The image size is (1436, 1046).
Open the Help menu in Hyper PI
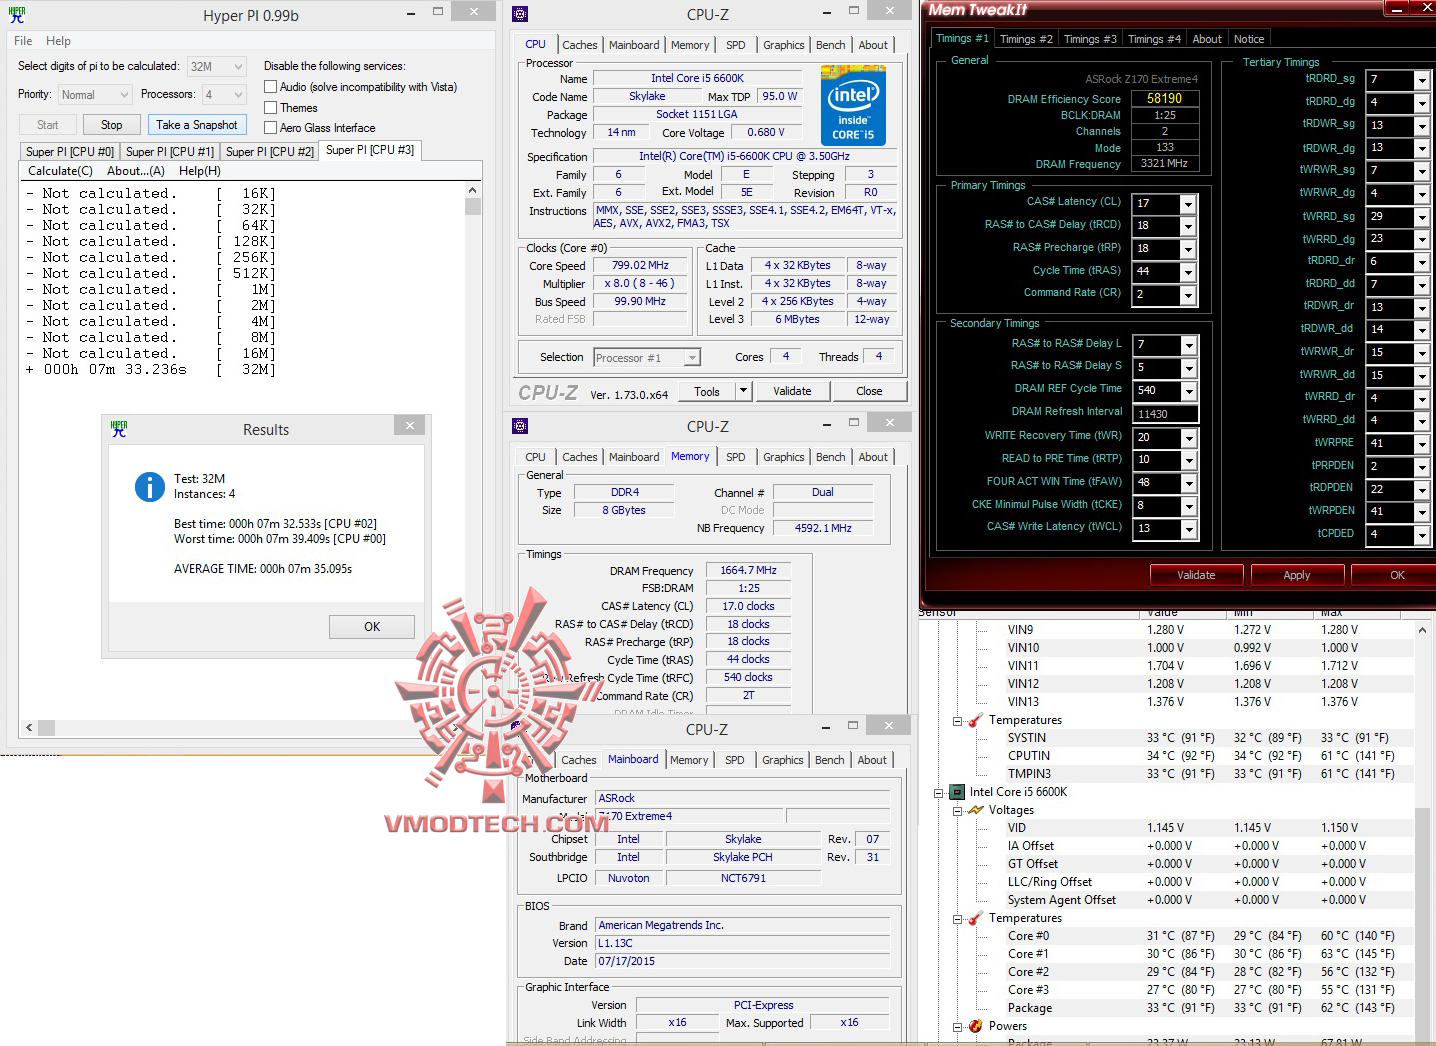coord(58,41)
